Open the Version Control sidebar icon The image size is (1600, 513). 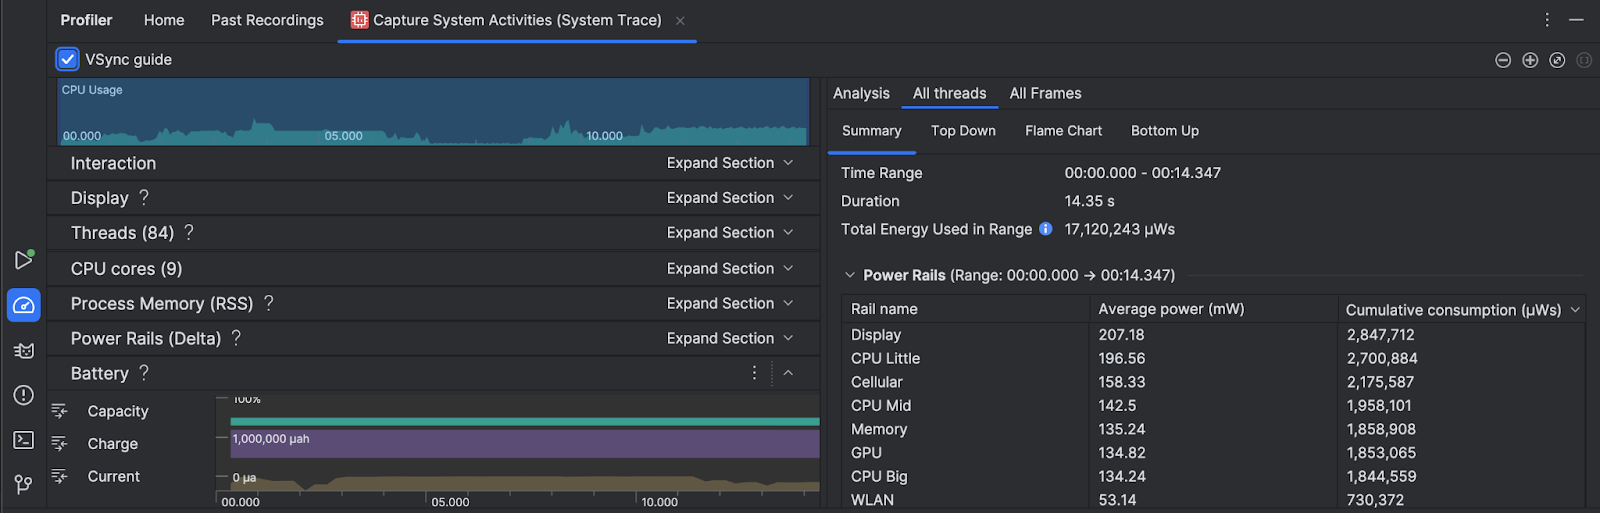[24, 484]
